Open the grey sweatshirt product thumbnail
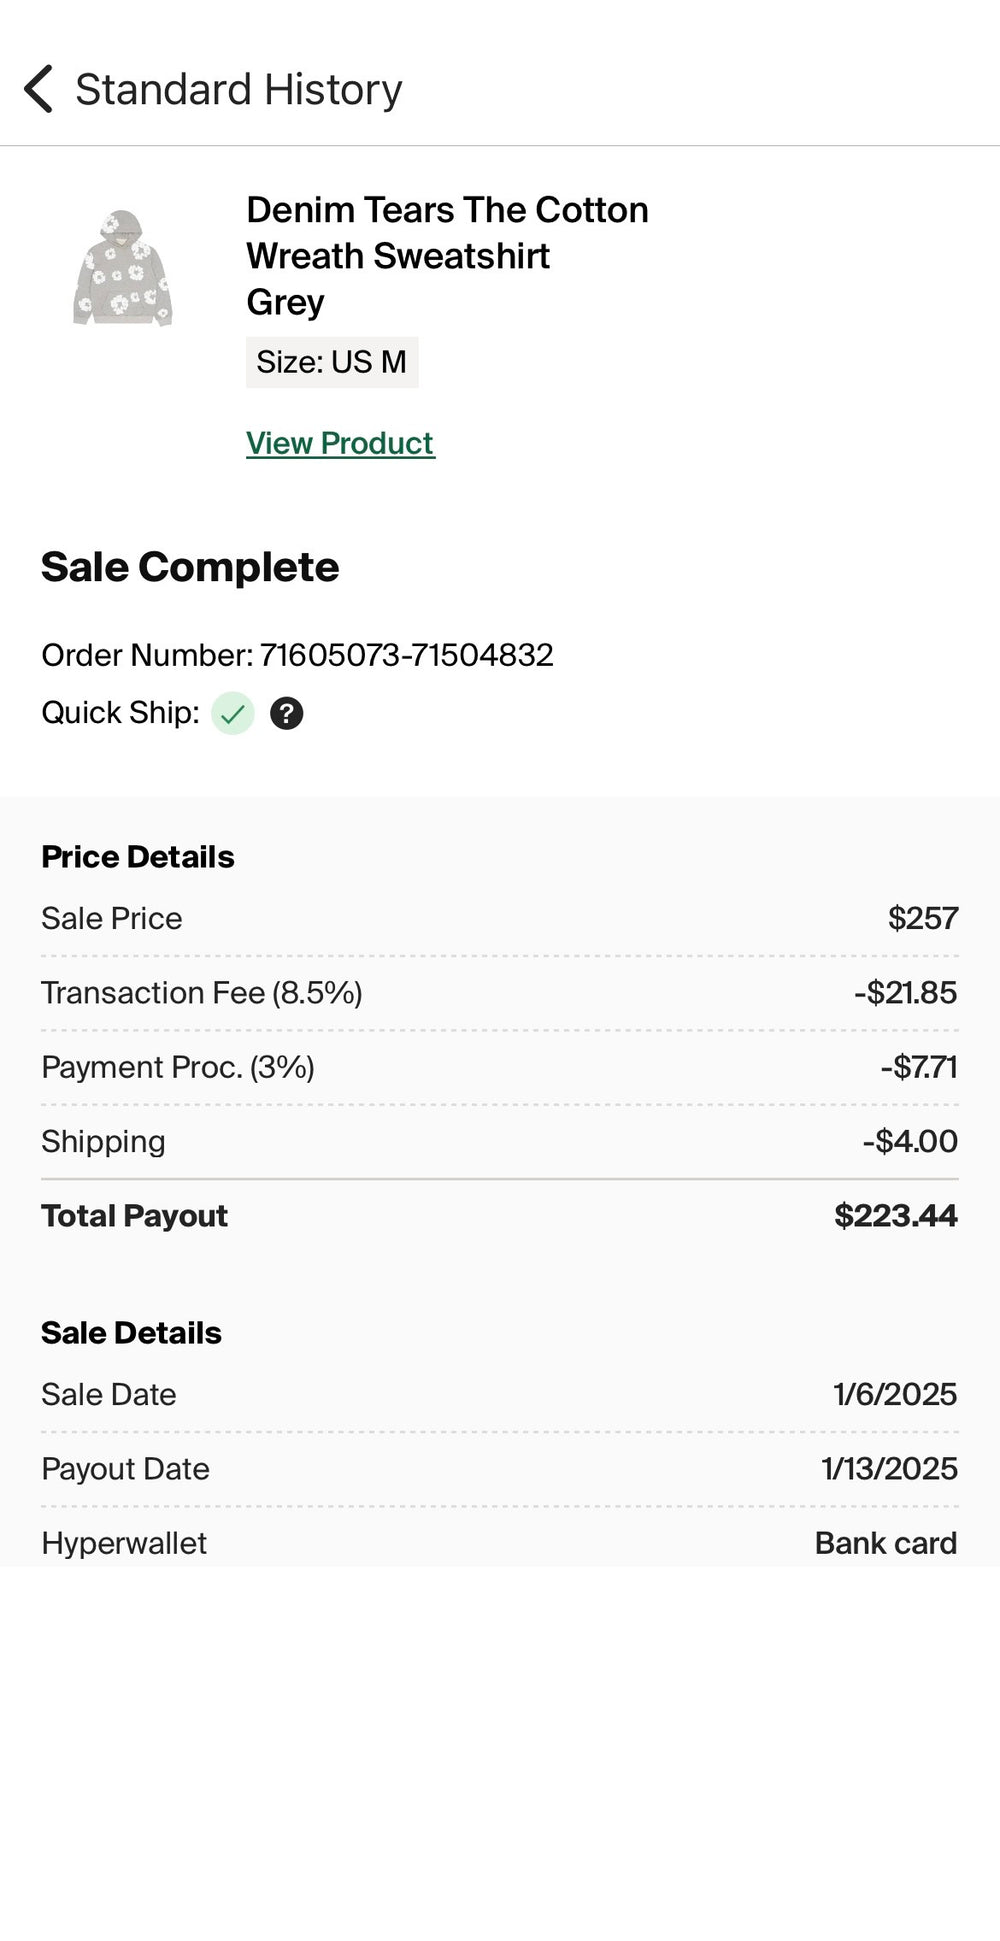 123,268
